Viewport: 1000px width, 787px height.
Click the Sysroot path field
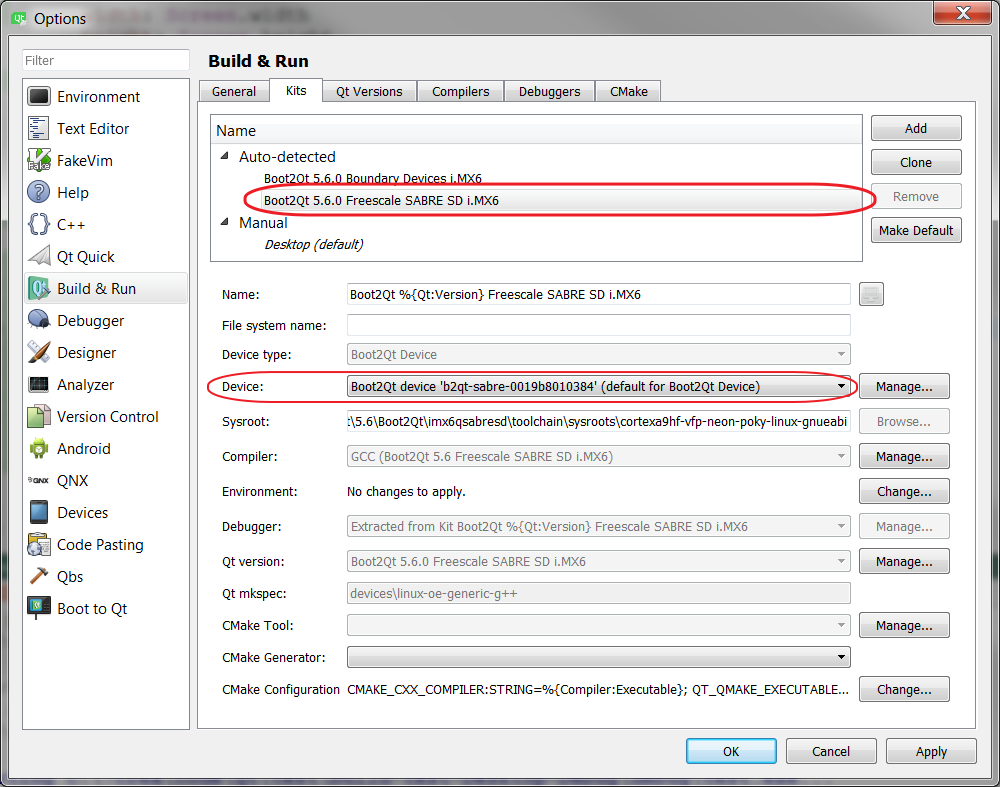tap(599, 421)
